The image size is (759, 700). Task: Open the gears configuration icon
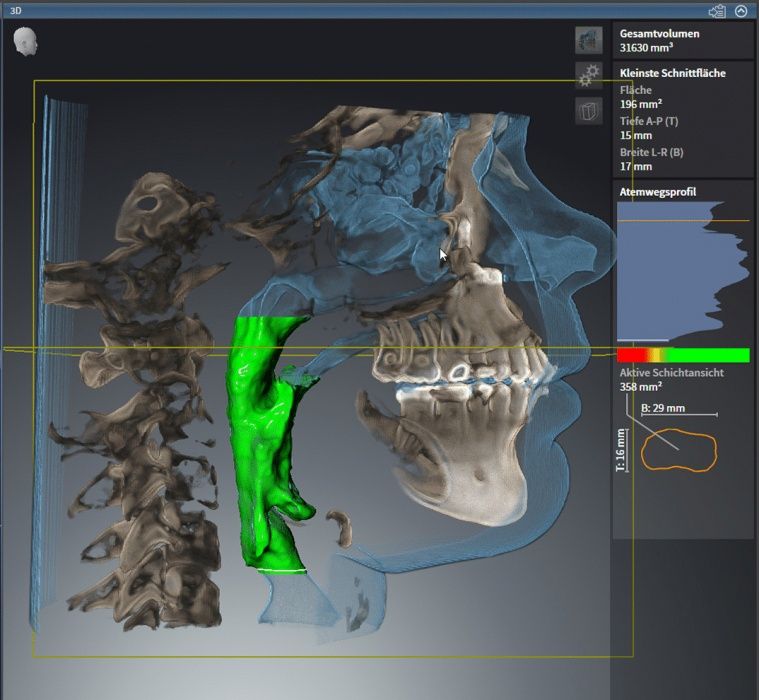click(x=589, y=75)
